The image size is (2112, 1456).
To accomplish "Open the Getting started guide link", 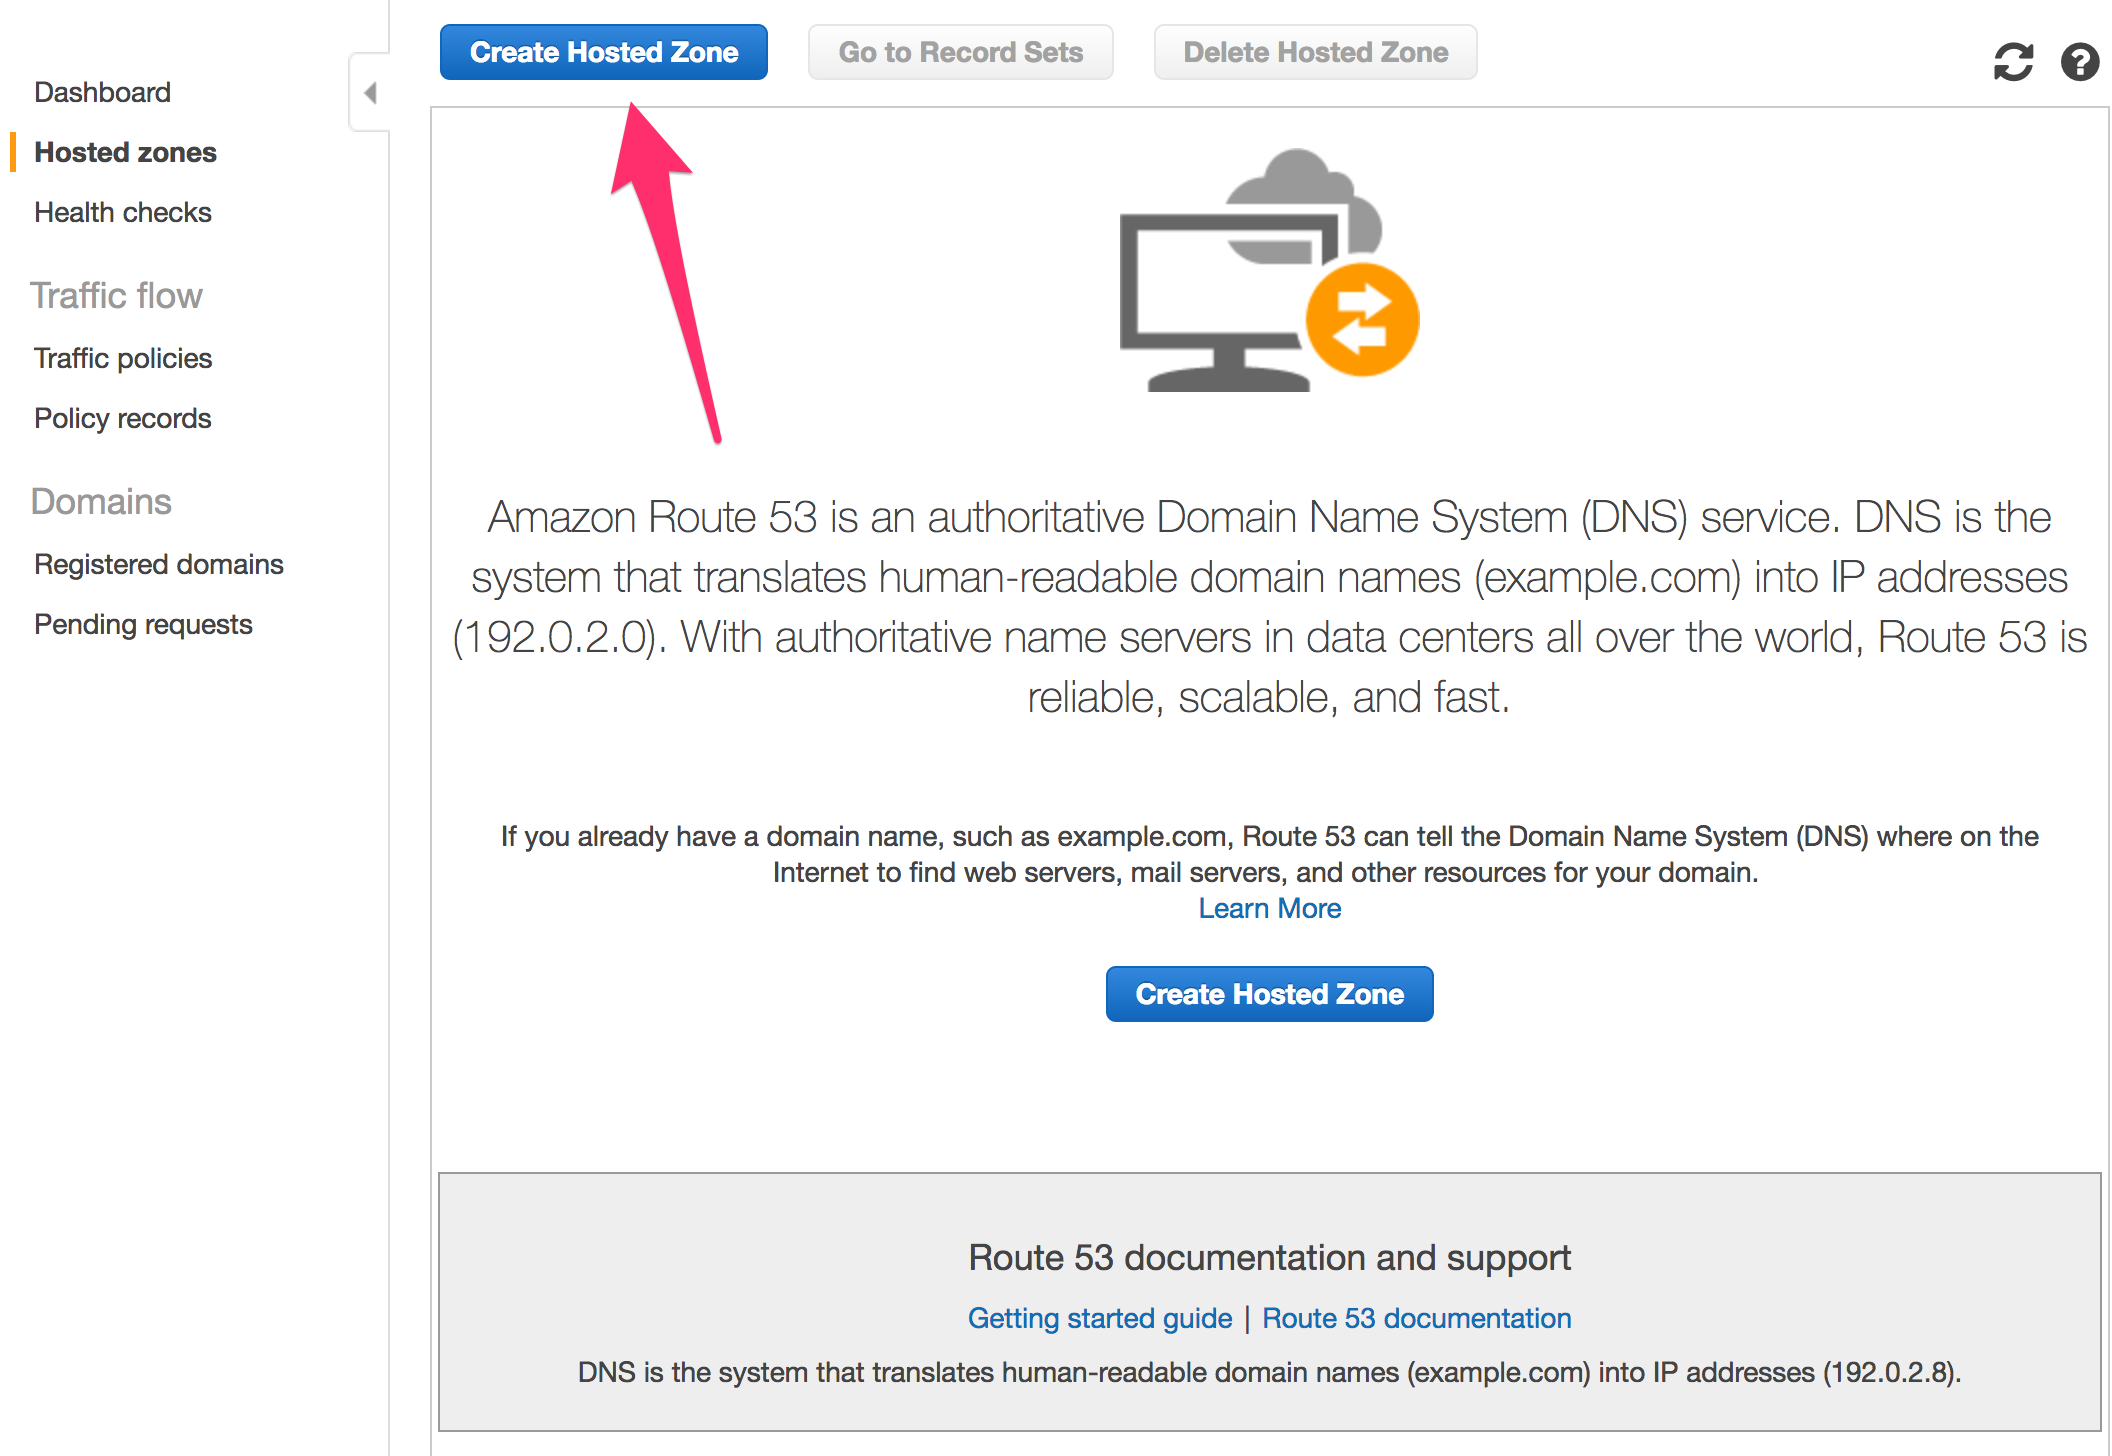I will pos(1100,1318).
